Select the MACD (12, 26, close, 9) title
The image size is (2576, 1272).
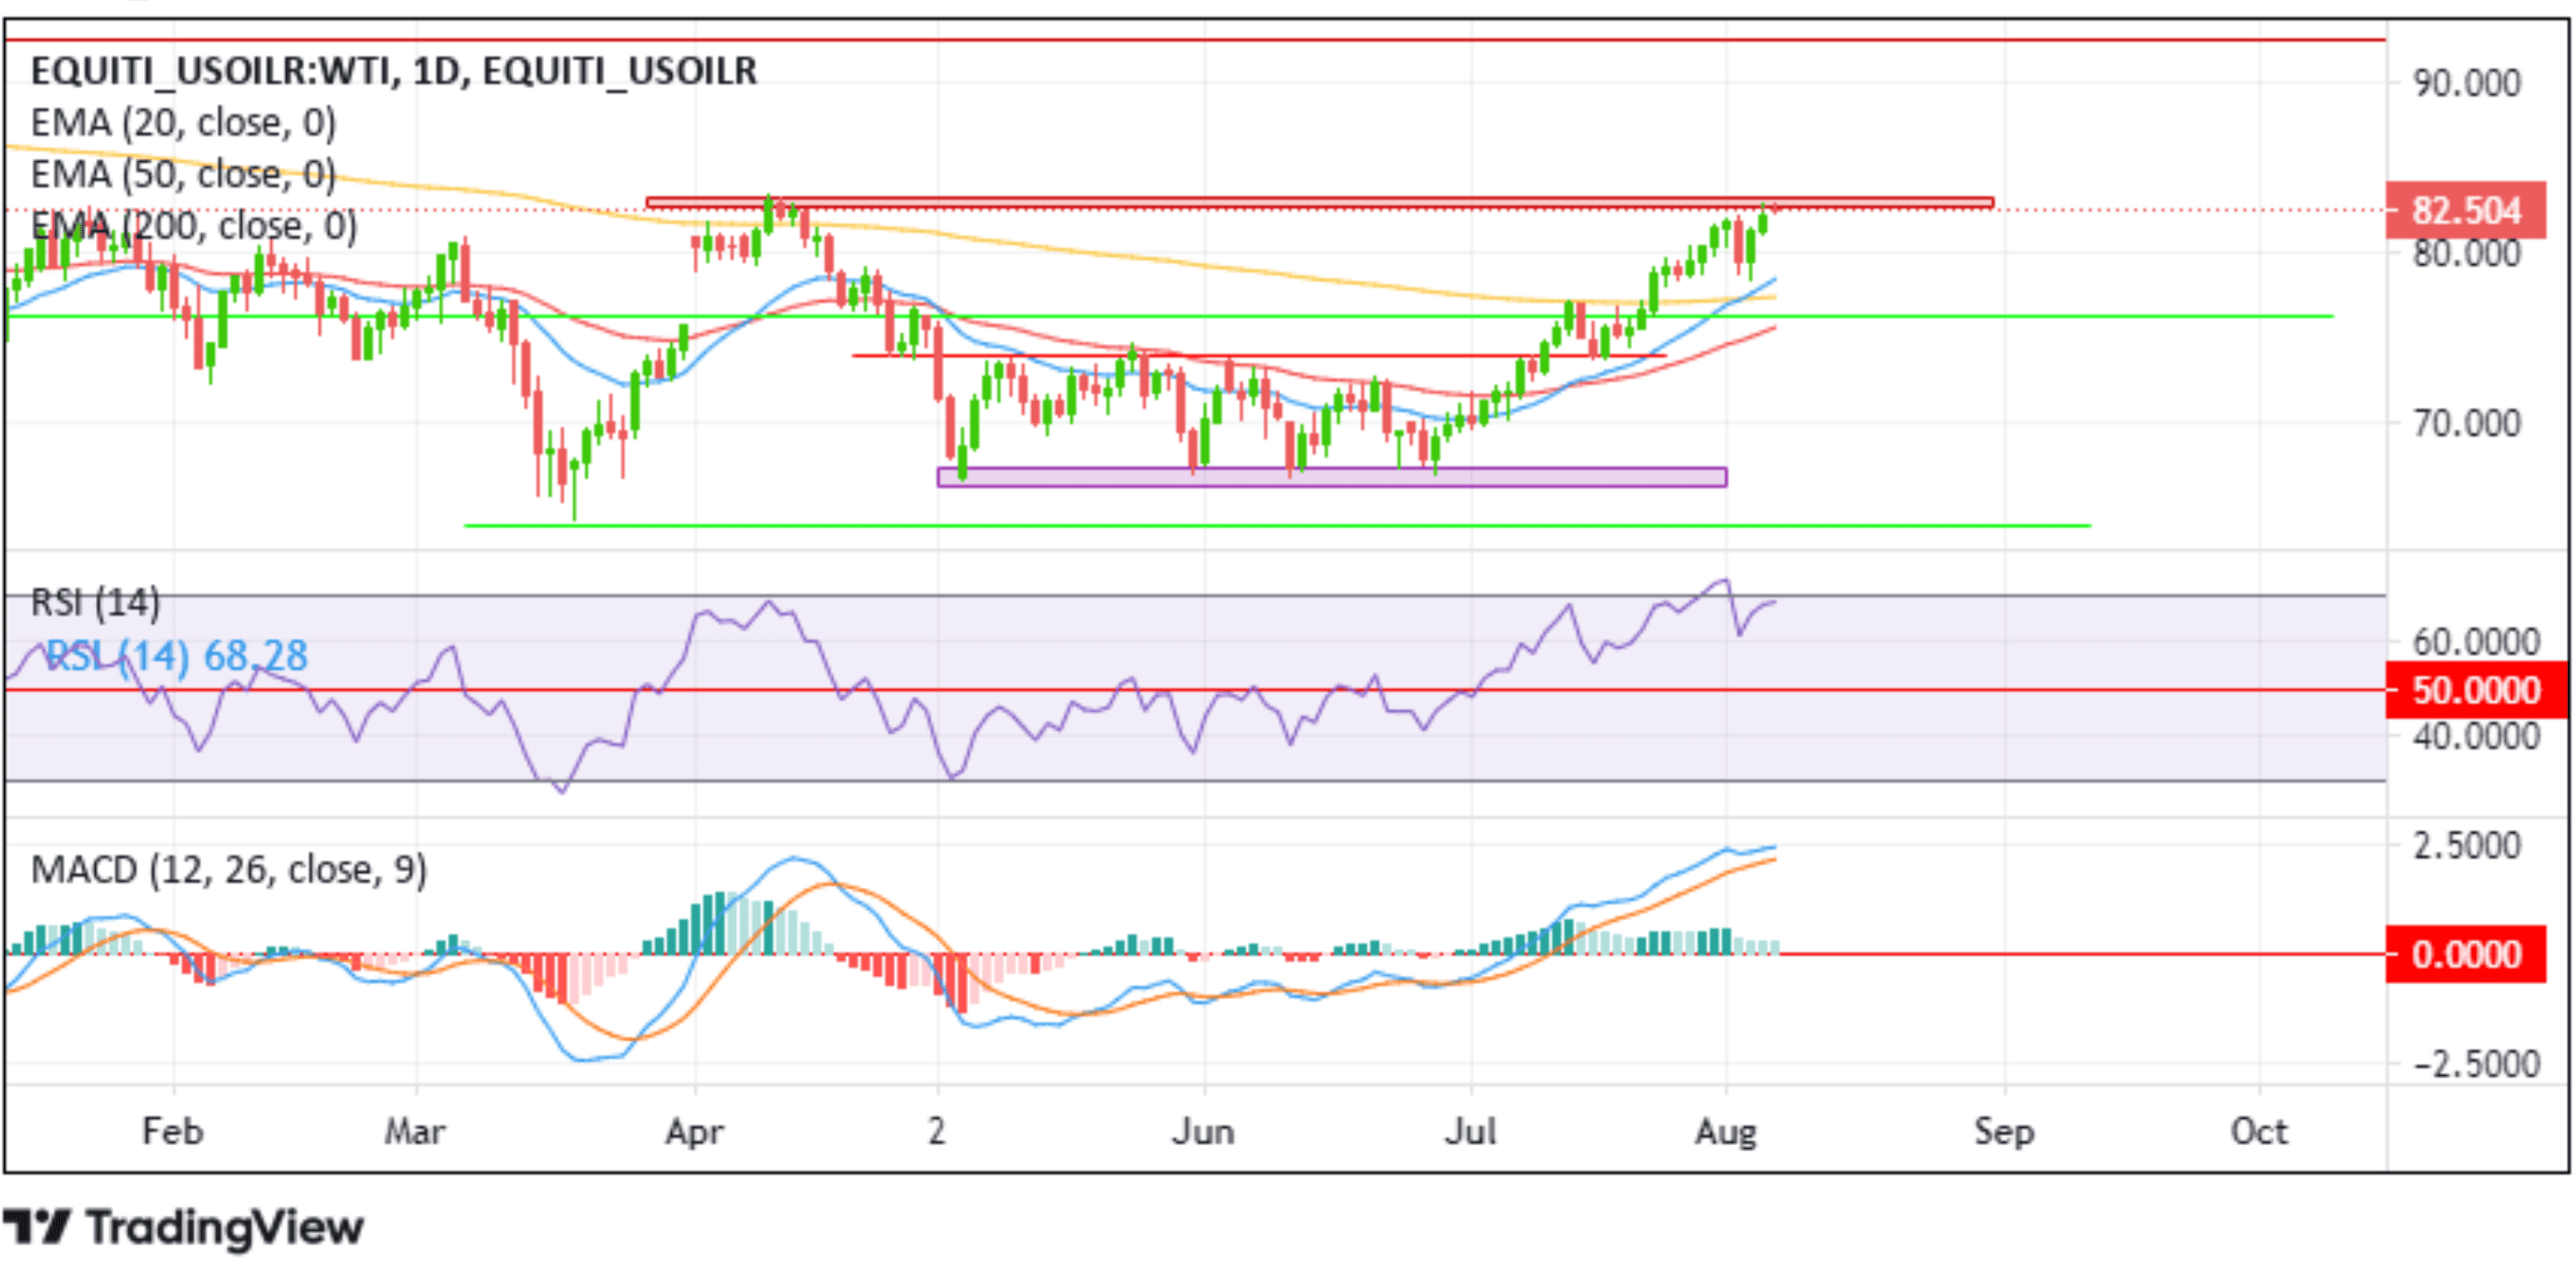tap(229, 870)
